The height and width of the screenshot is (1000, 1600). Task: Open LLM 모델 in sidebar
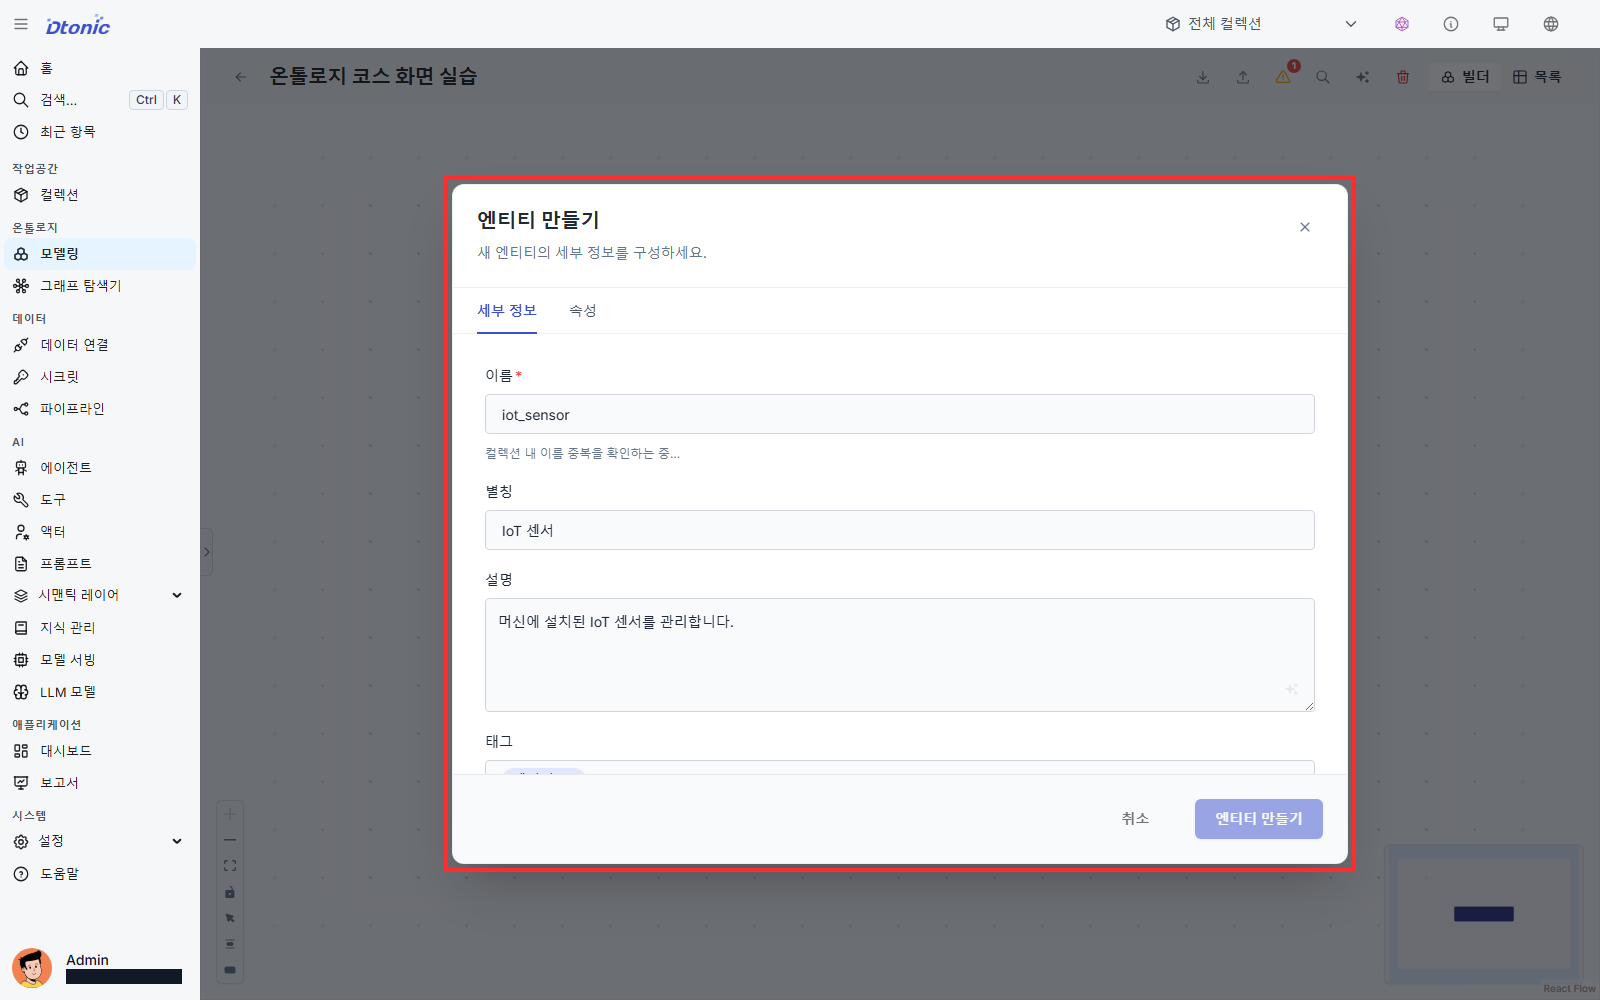100,692
